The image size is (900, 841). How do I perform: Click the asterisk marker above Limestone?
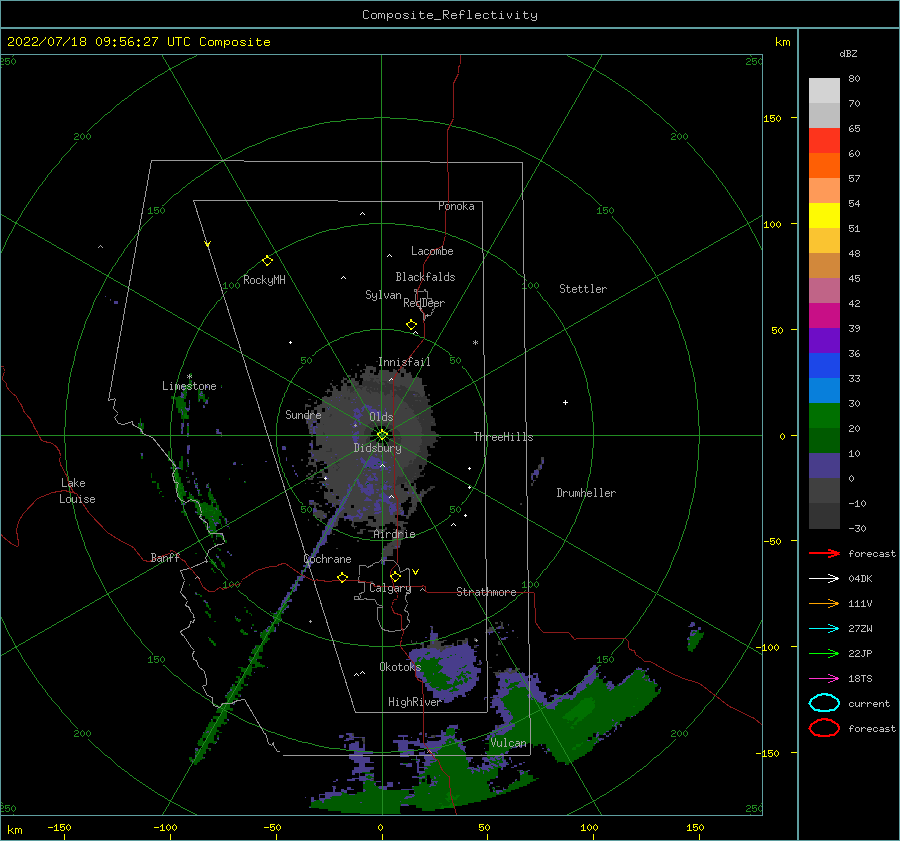click(x=189, y=377)
